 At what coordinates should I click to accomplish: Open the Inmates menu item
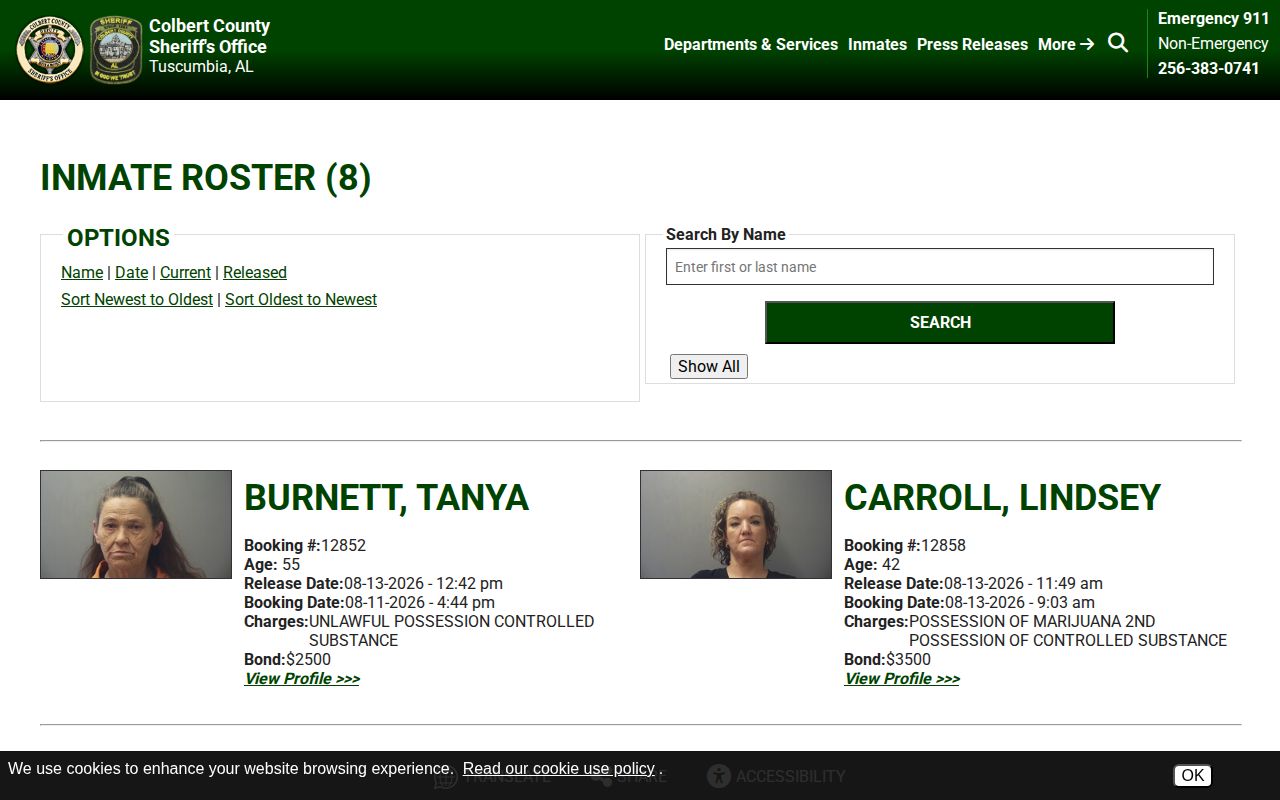[877, 44]
